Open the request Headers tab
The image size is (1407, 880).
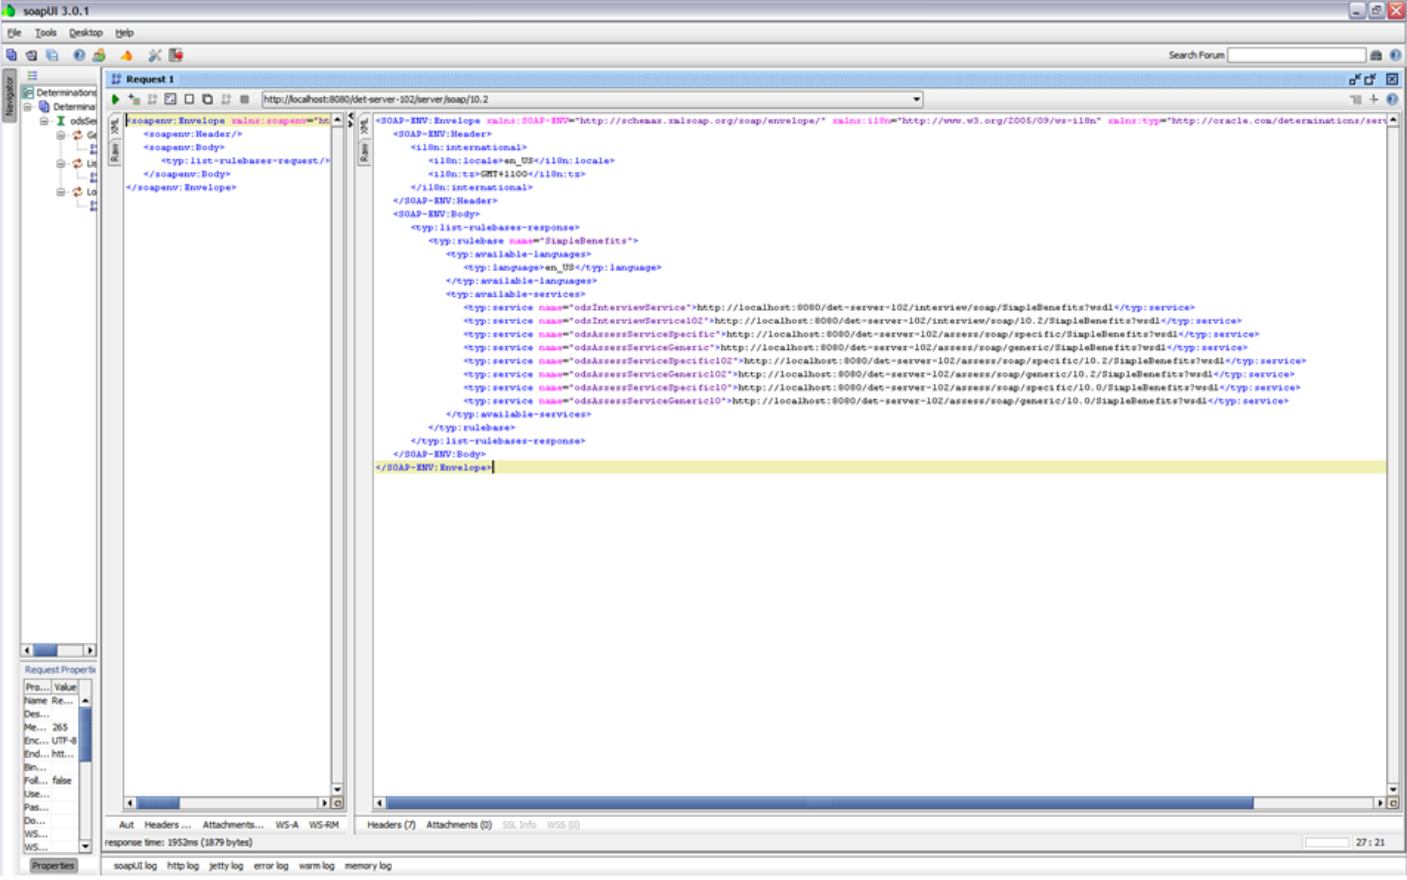pyautogui.click(x=167, y=825)
